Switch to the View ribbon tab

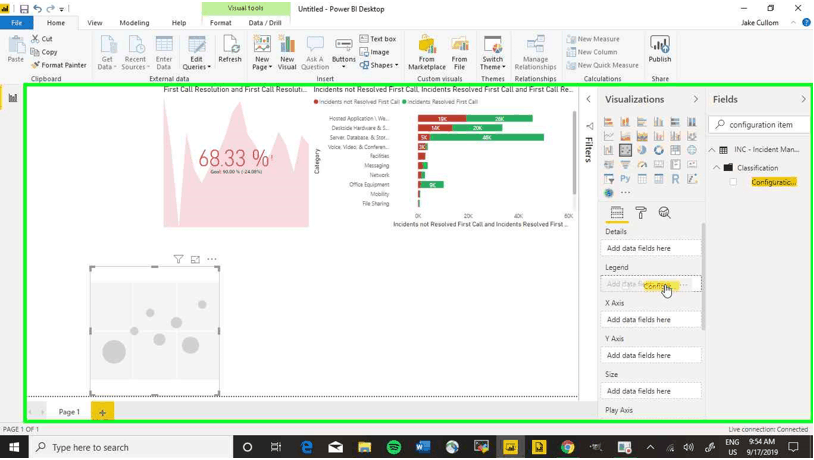(94, 23)
